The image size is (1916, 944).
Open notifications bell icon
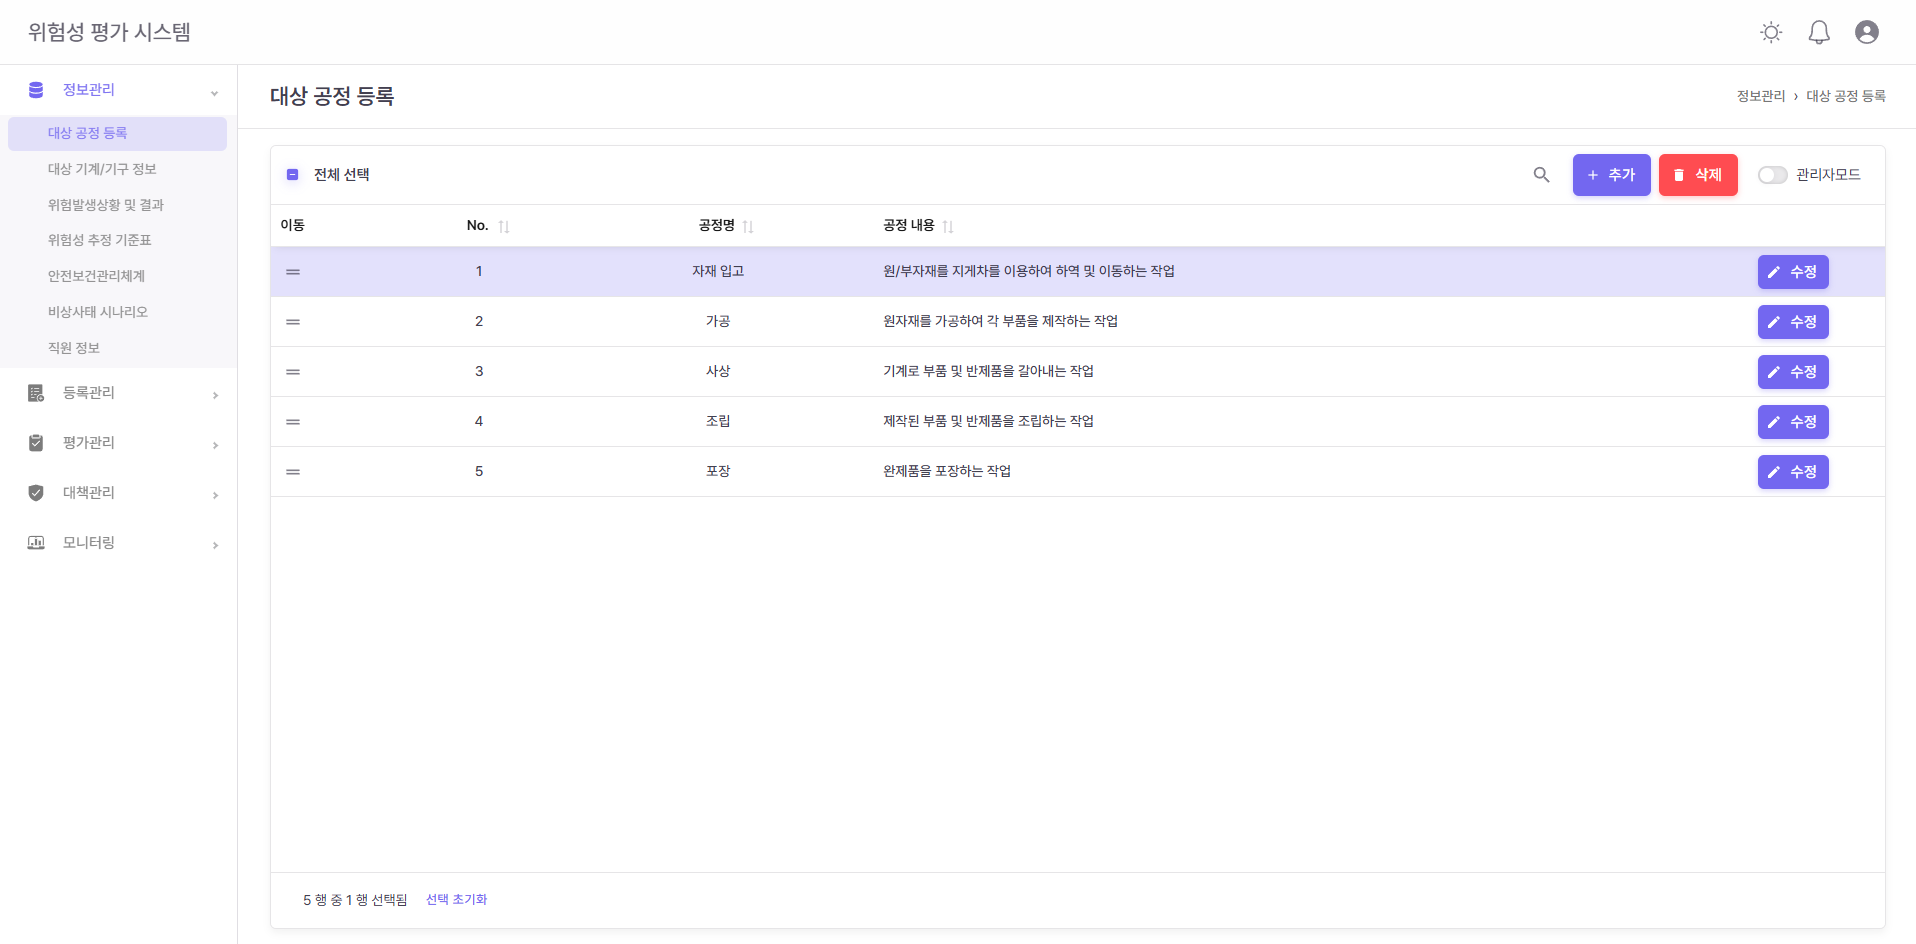pyautogui.click(x=1819, y=32)
